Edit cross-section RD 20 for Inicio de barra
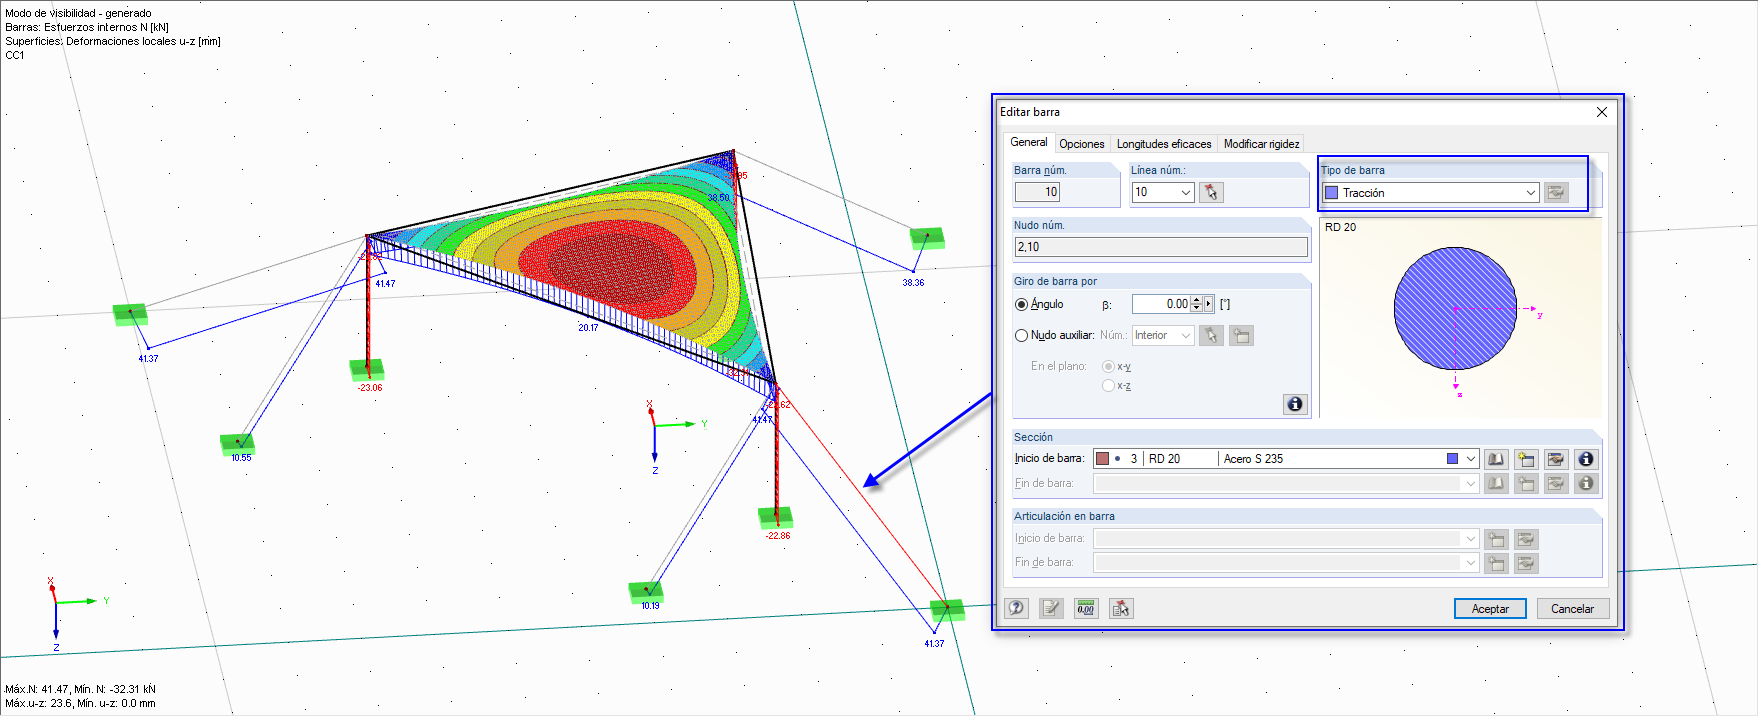 pos(1556,459)
